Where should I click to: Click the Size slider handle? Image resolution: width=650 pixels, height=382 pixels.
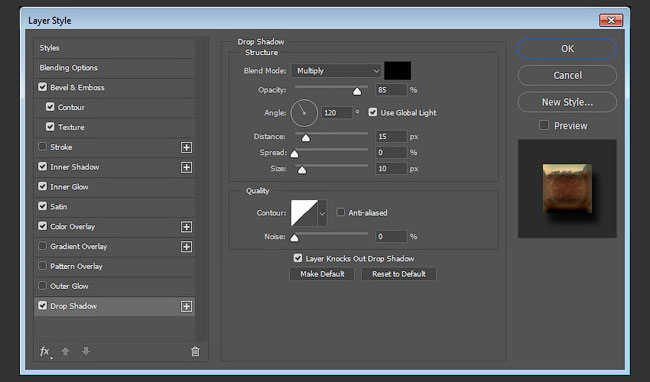(302, 170)
